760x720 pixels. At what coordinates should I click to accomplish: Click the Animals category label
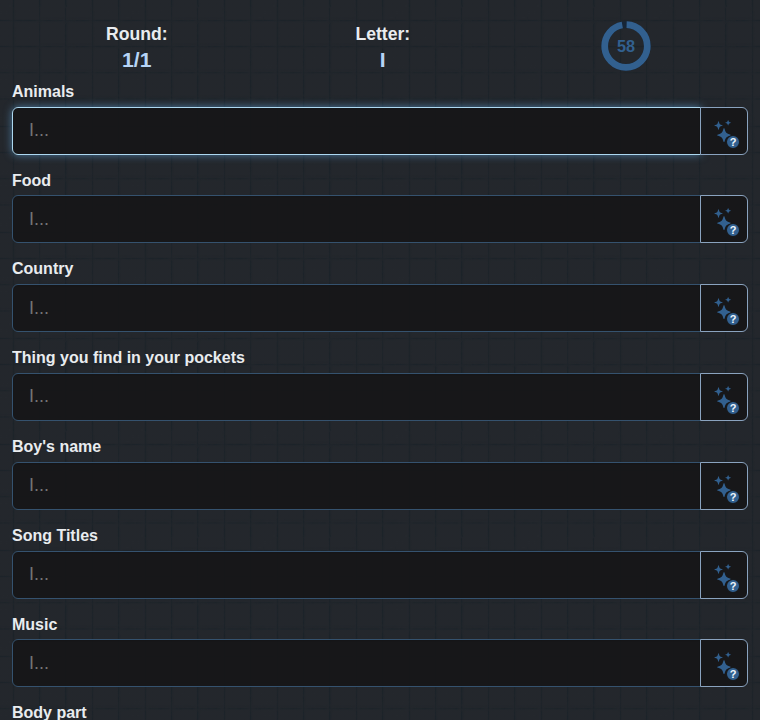pyautogui.click(x=43, y=92)
